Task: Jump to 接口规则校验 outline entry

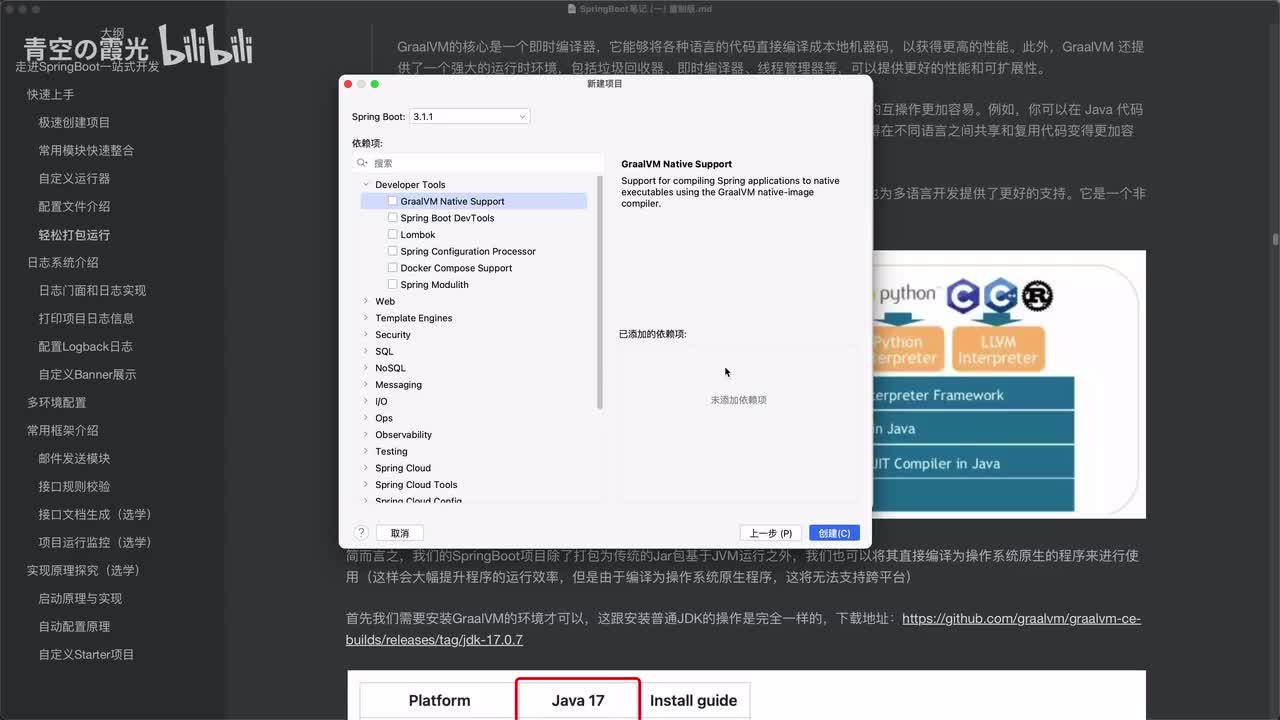Action: point(74,486)
